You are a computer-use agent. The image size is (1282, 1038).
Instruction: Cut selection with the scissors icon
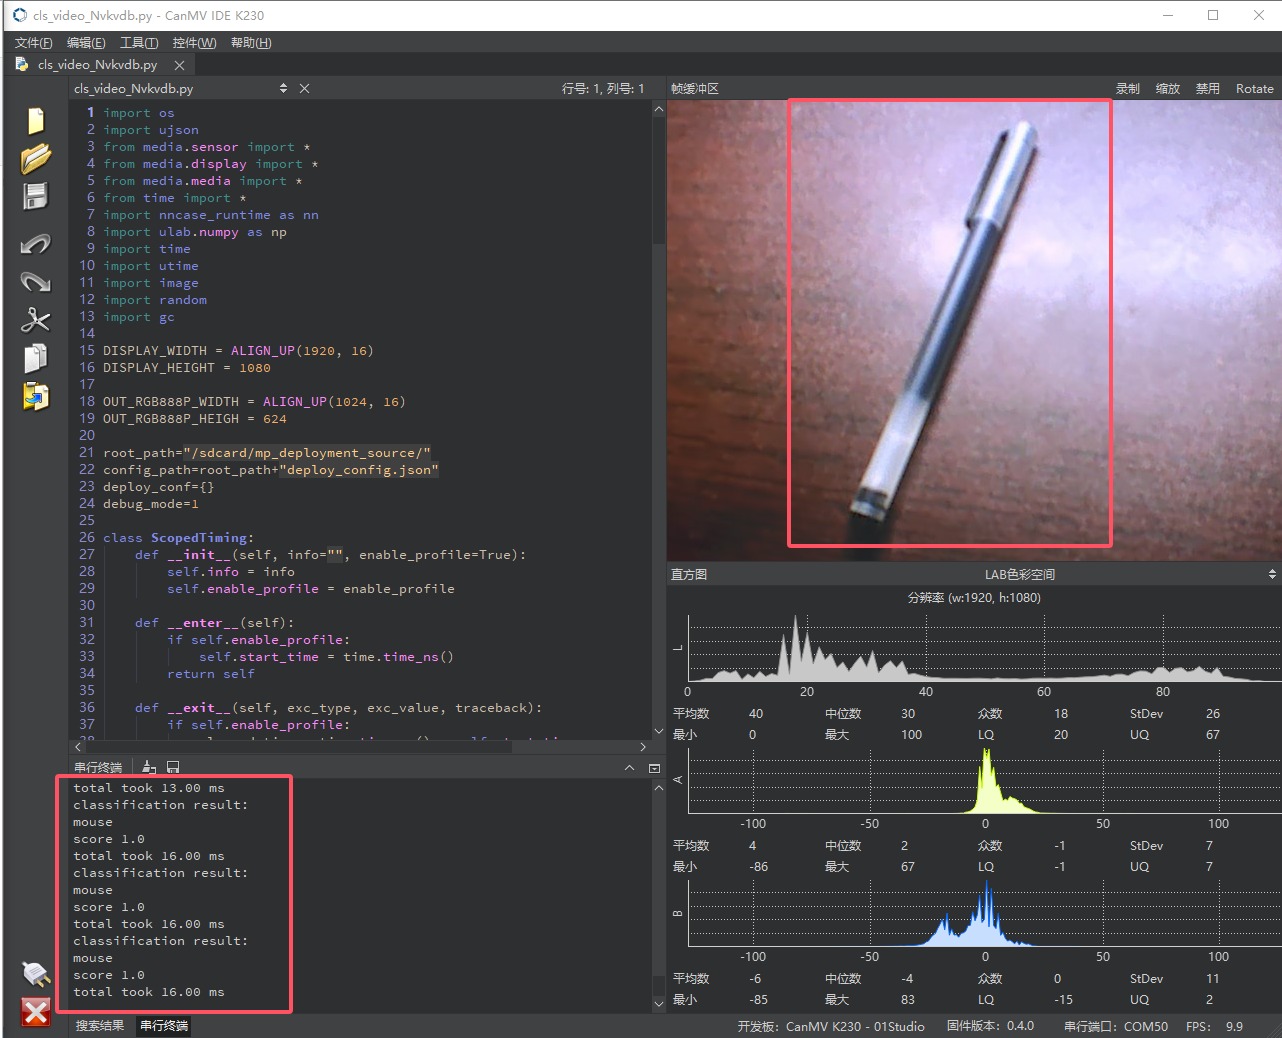[x=36, y=320]
